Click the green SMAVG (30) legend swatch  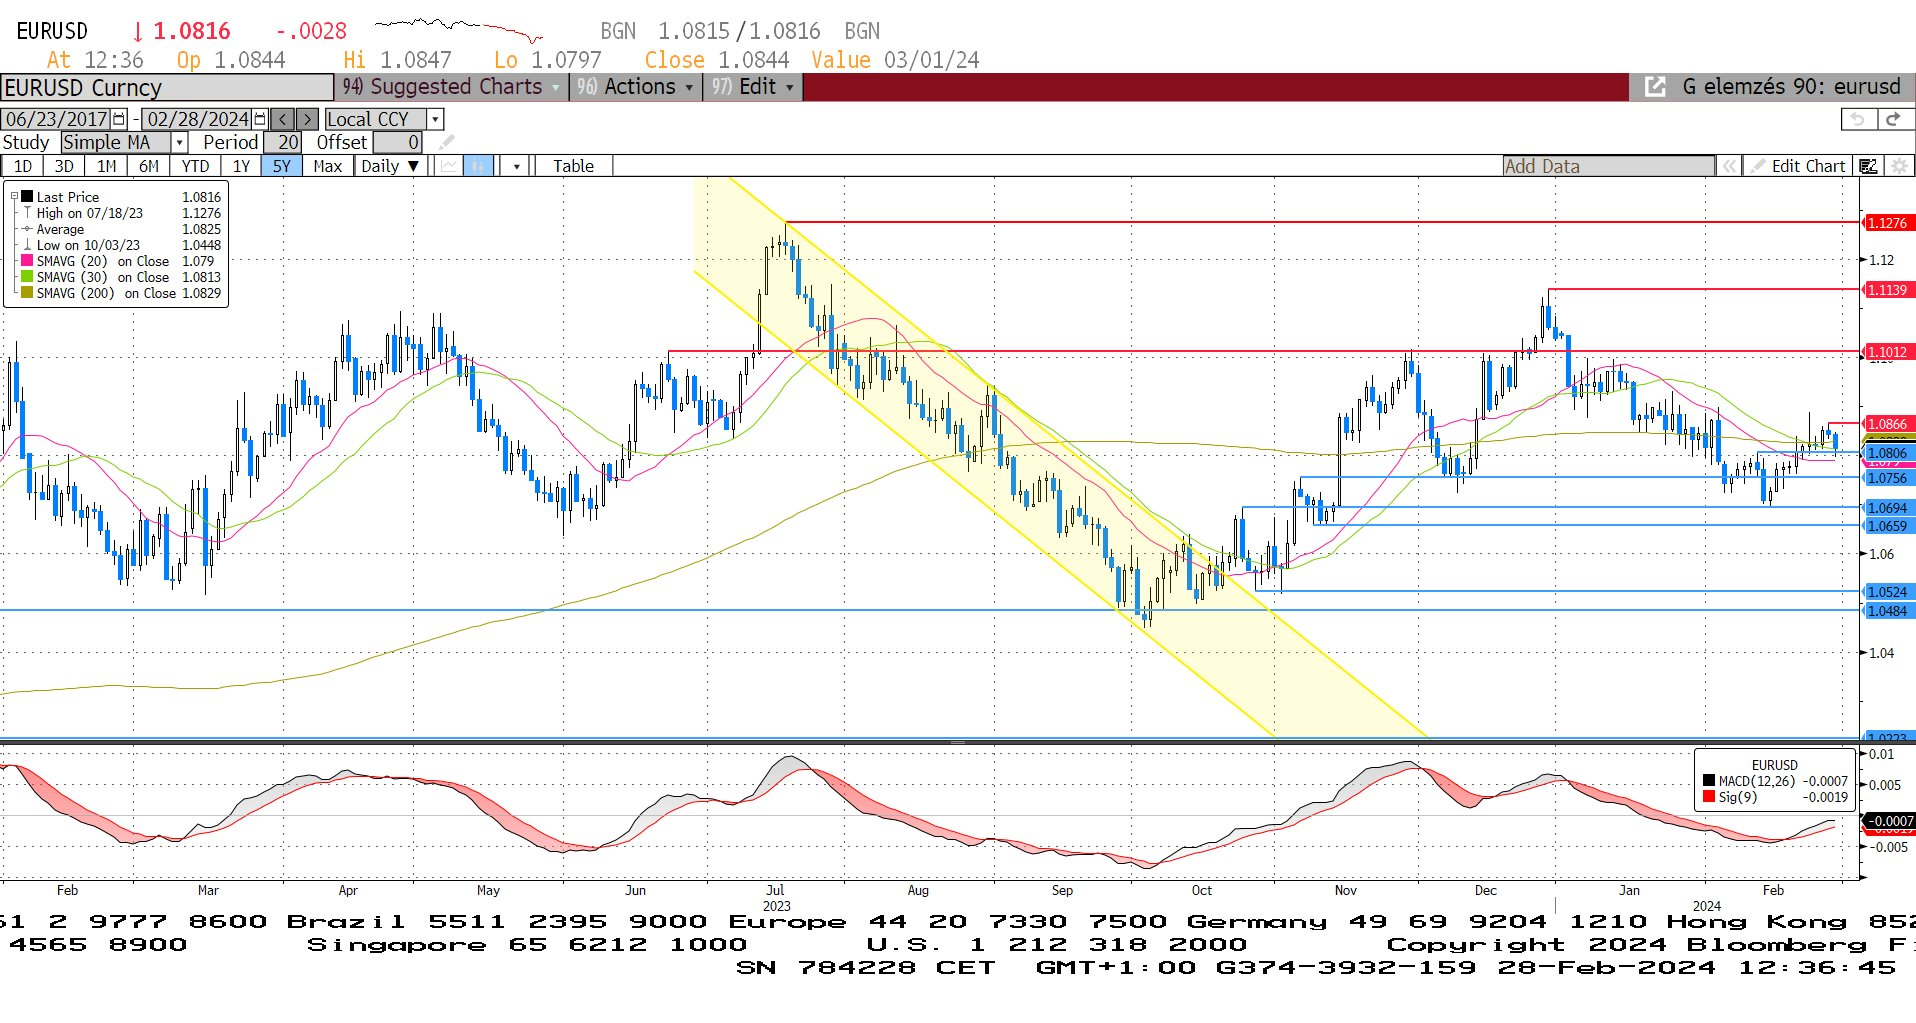point(28,276)
